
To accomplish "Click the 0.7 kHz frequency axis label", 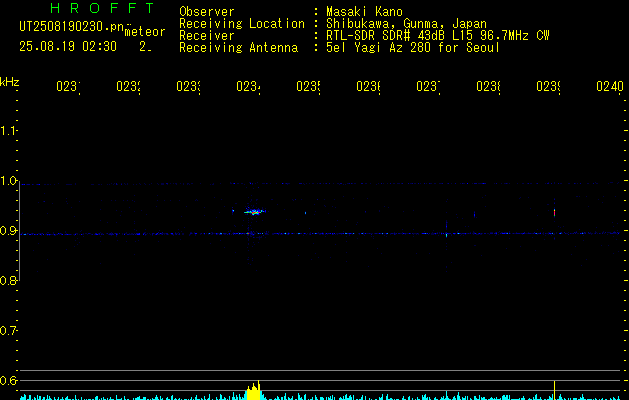I will coord(8,331).
